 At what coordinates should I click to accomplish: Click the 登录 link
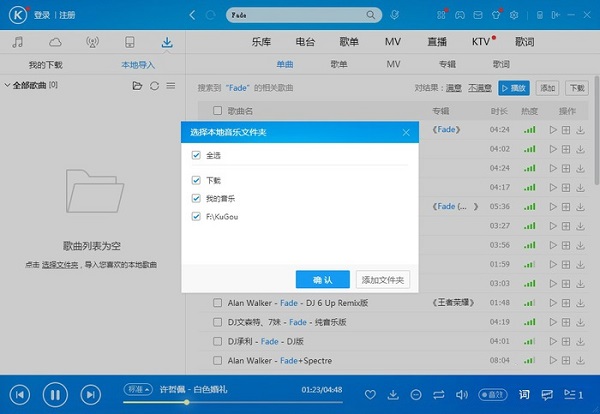tap(42, 15)
